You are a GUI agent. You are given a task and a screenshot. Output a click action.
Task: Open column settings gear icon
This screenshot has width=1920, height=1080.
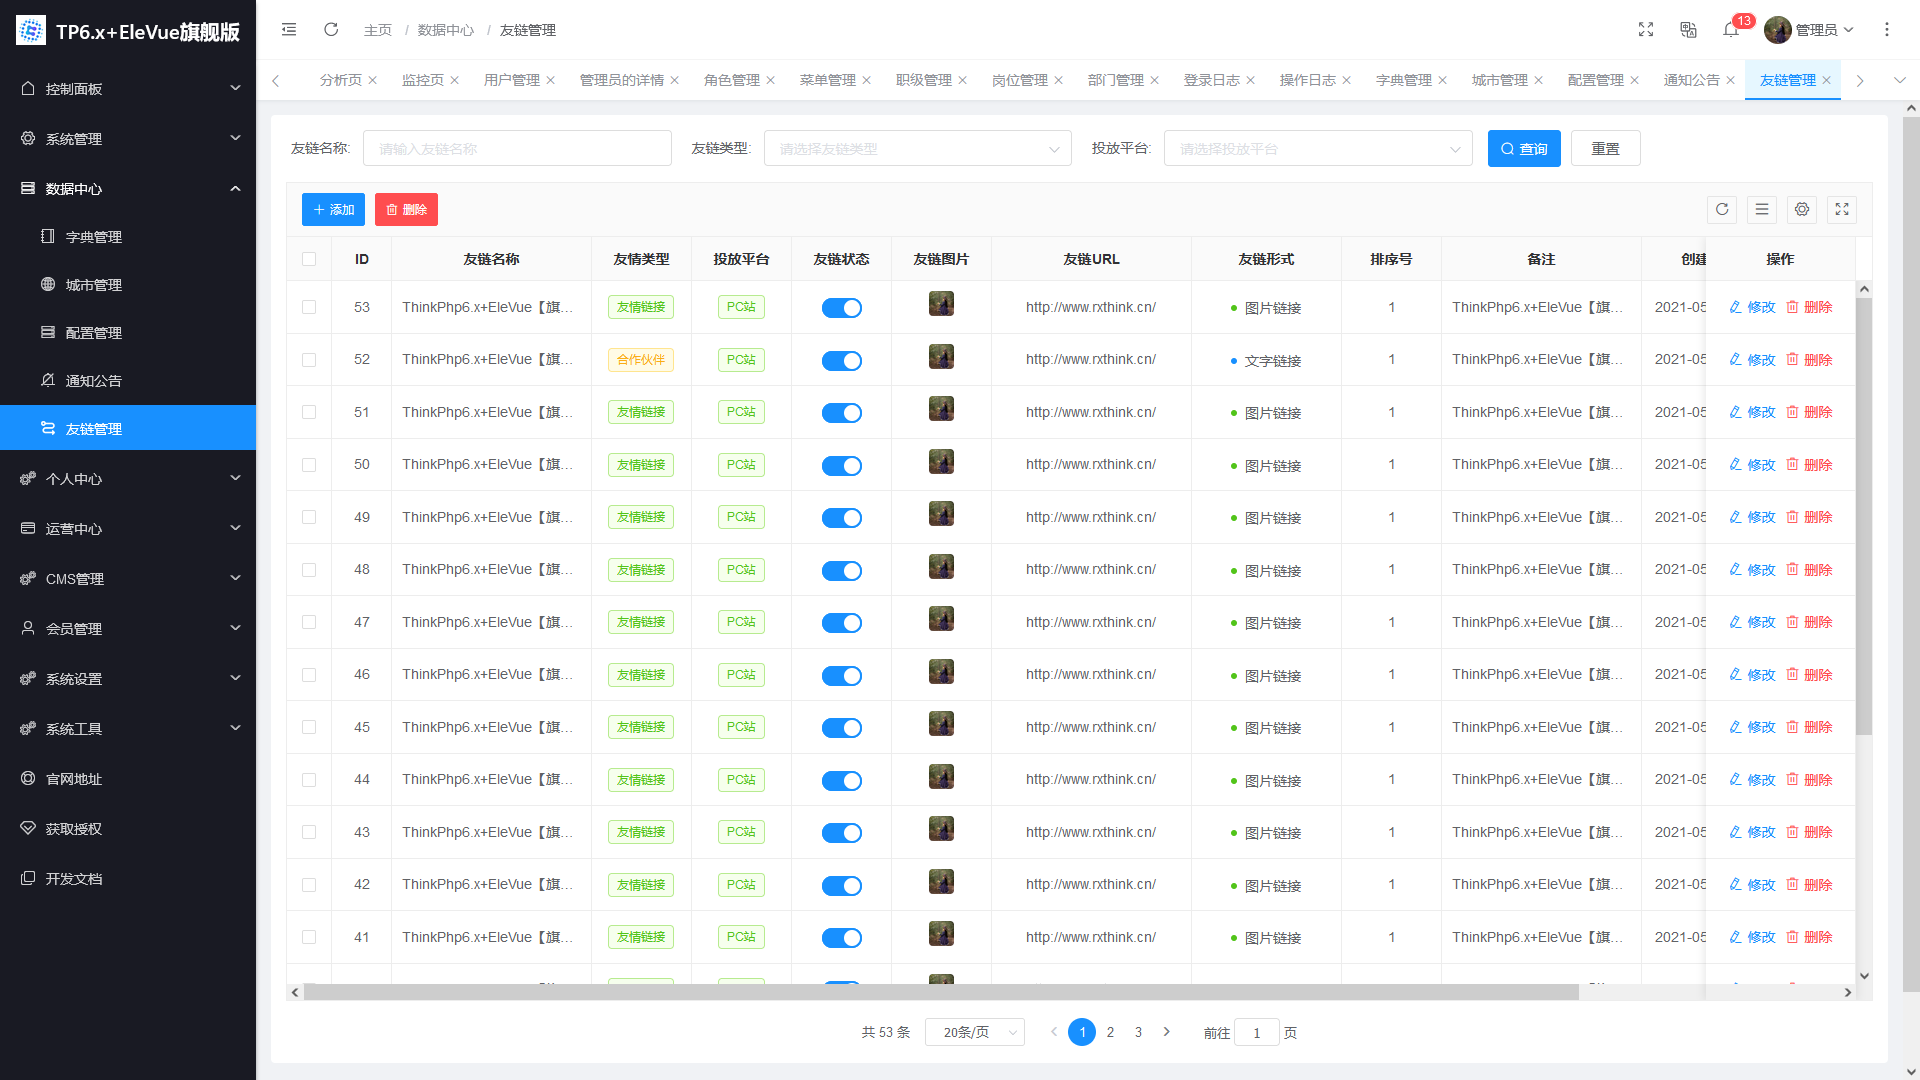(x=1802, y=209)
